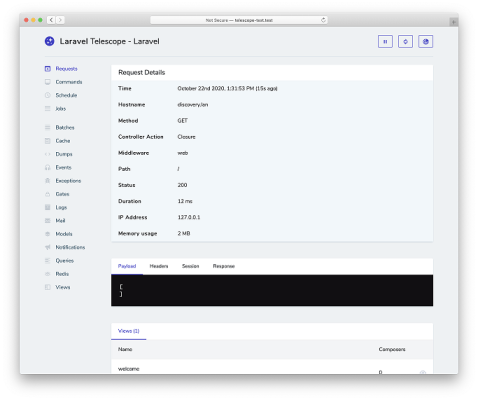Click the Commands sidebar icon
Image resolution: width=478 pixels, height=400 pixels.
click(x=48, y=82)
